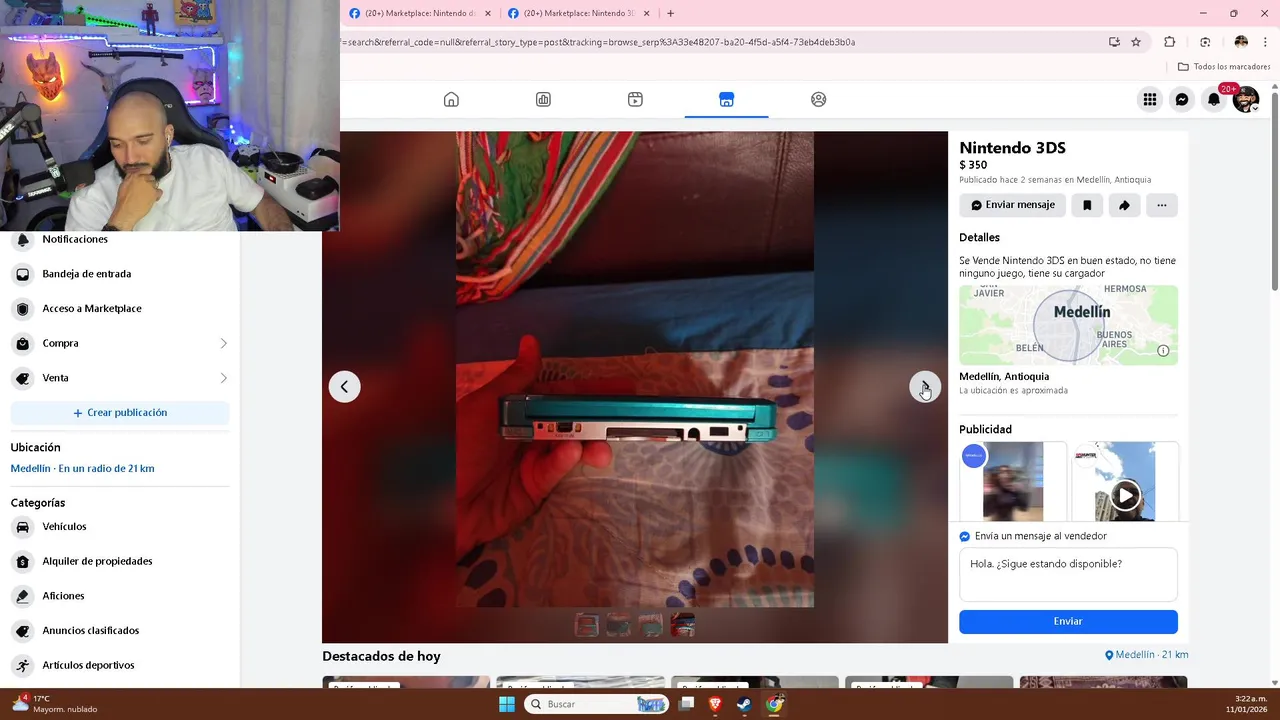1280x720 pixels.
Task: Expand the Compra section chevron
Action: coord(223,343)
